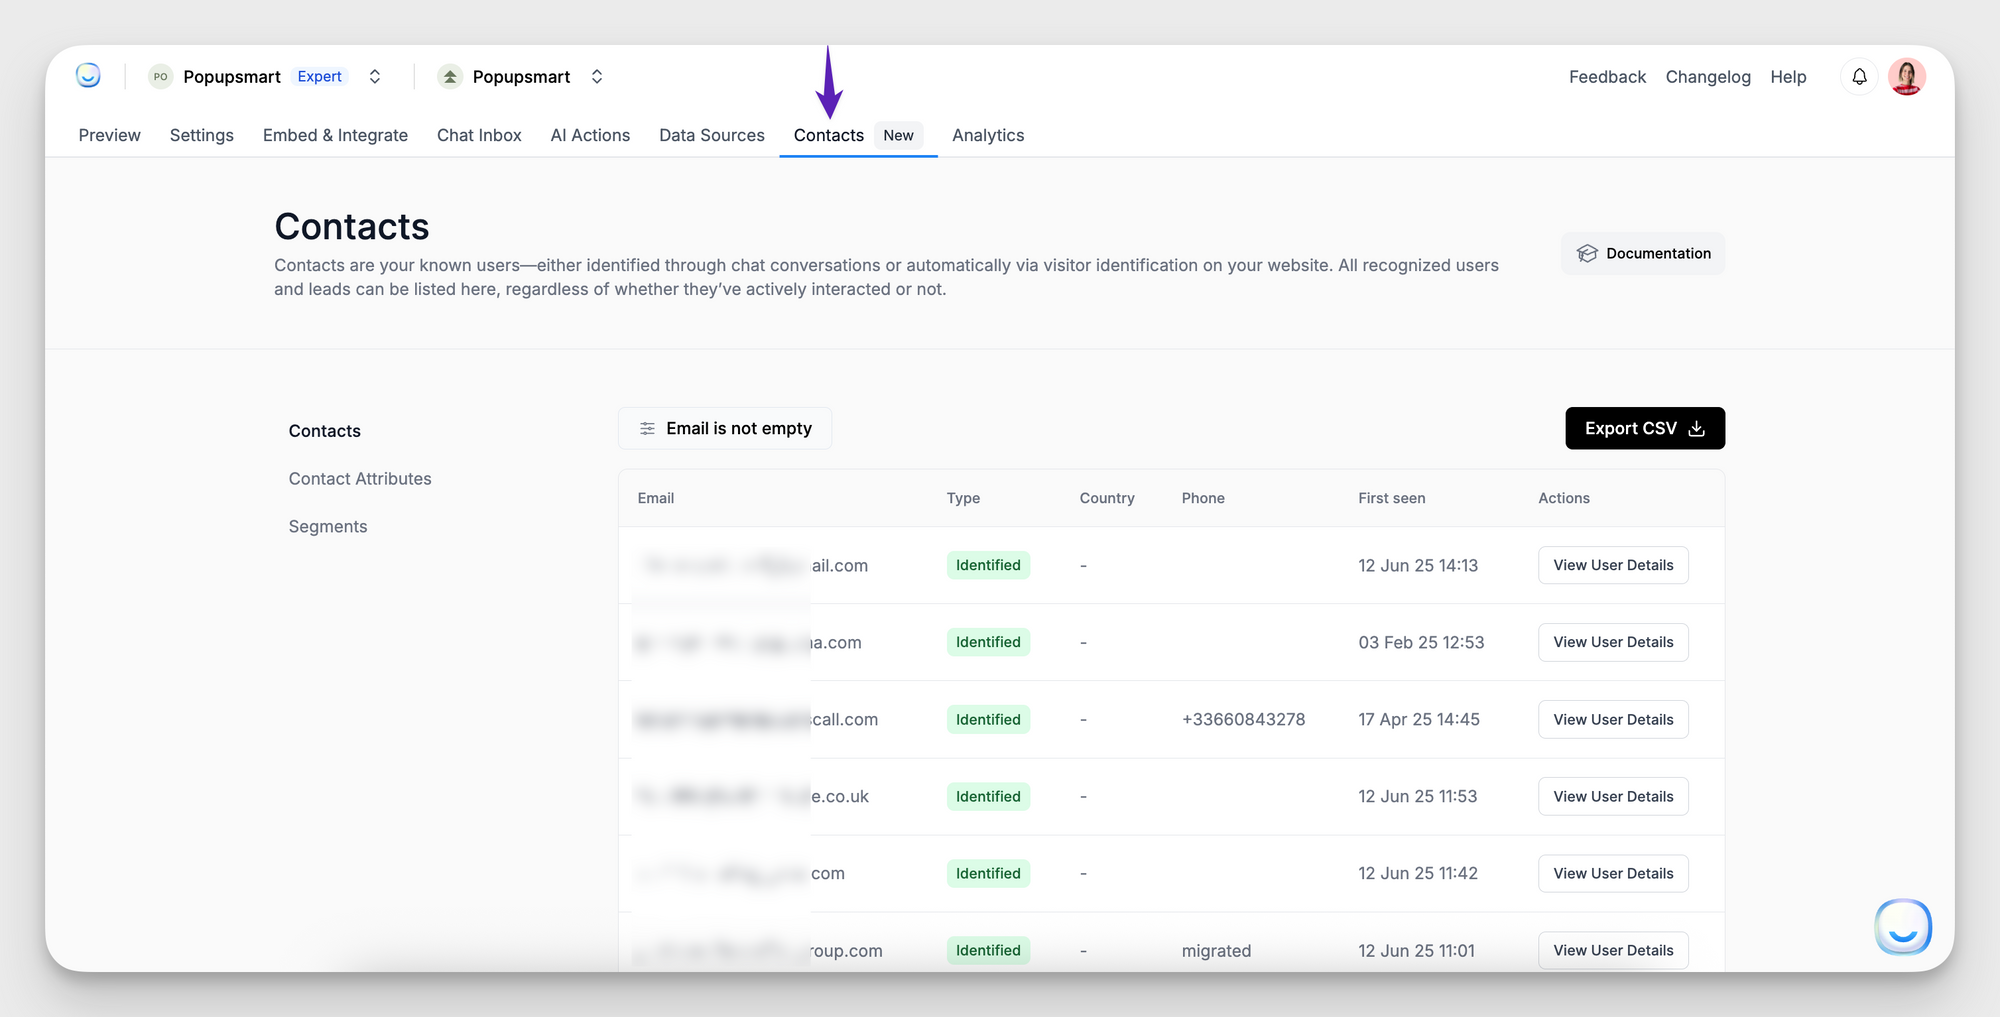Screen dimensions: 2000x1017
Task: Click the Phone column header
Action: pos(1203,498)
